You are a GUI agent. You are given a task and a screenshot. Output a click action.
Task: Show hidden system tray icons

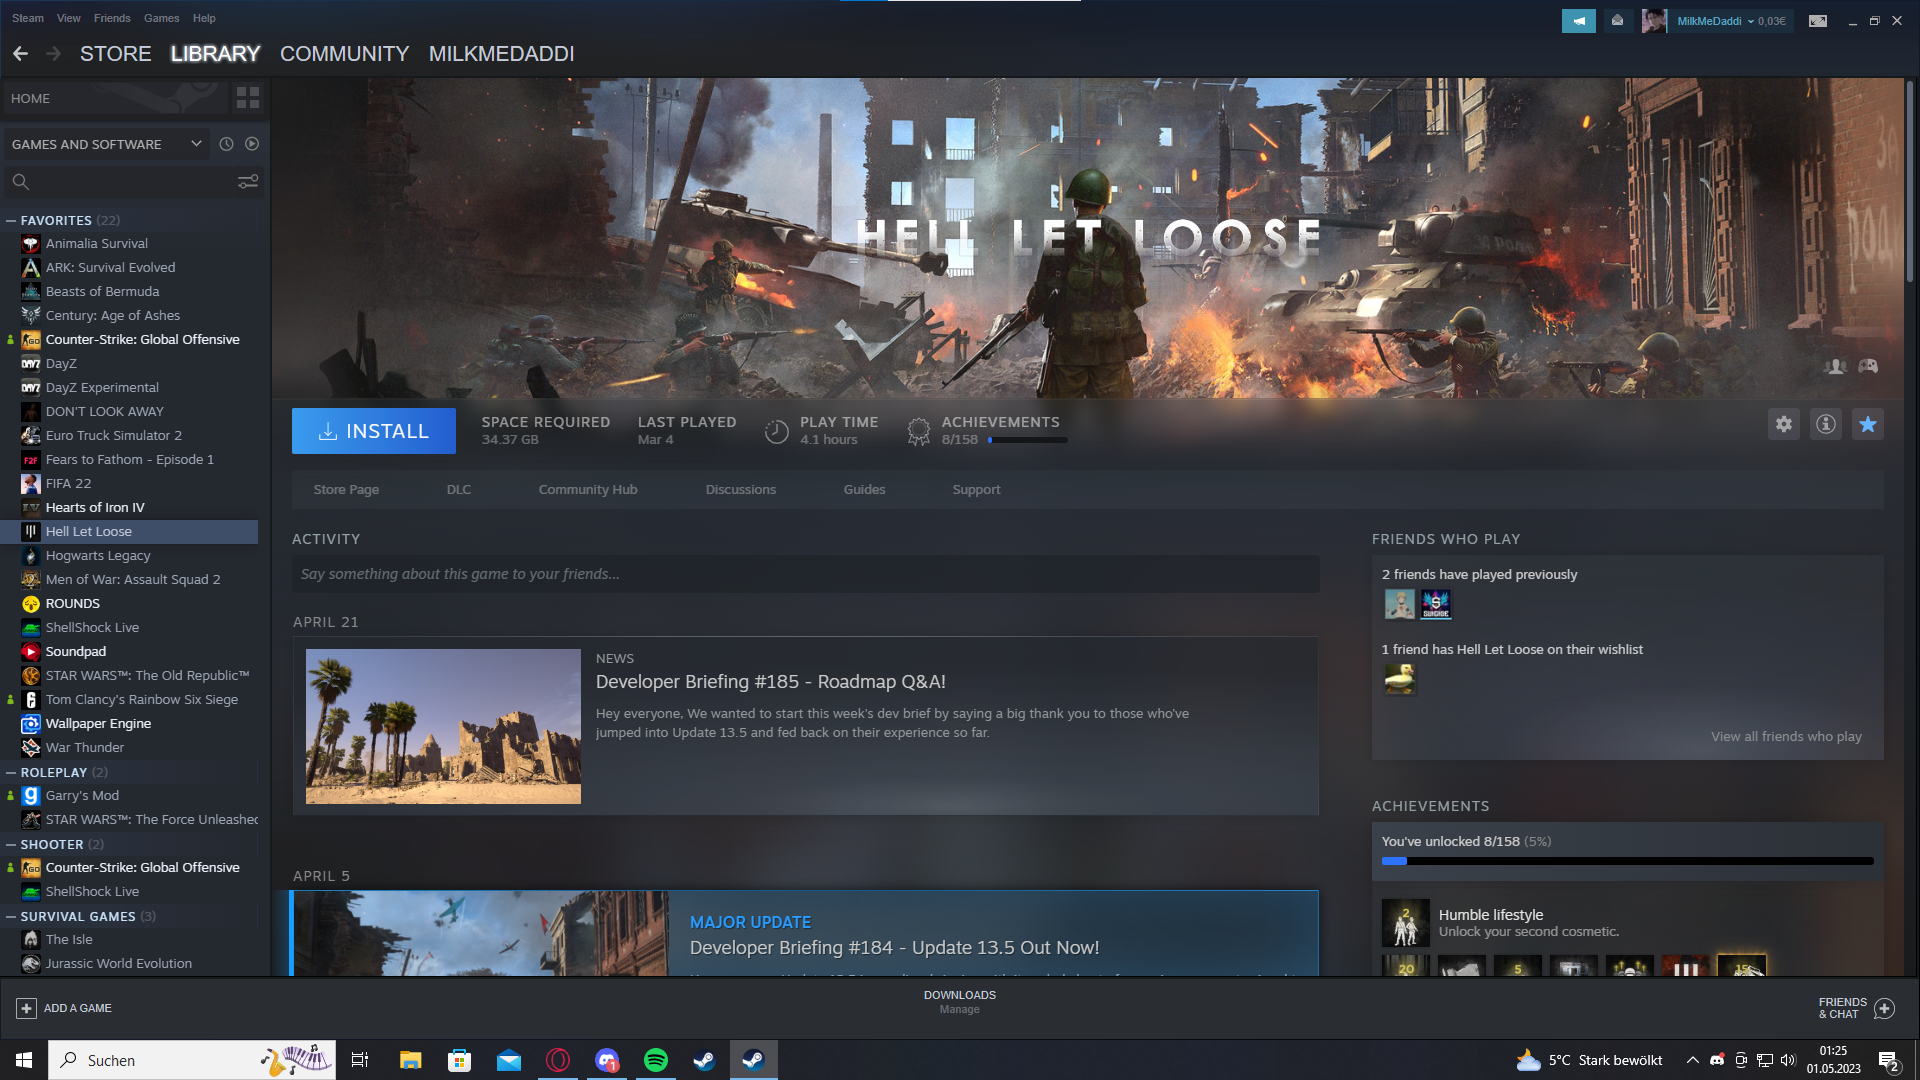point(1692,1060)
